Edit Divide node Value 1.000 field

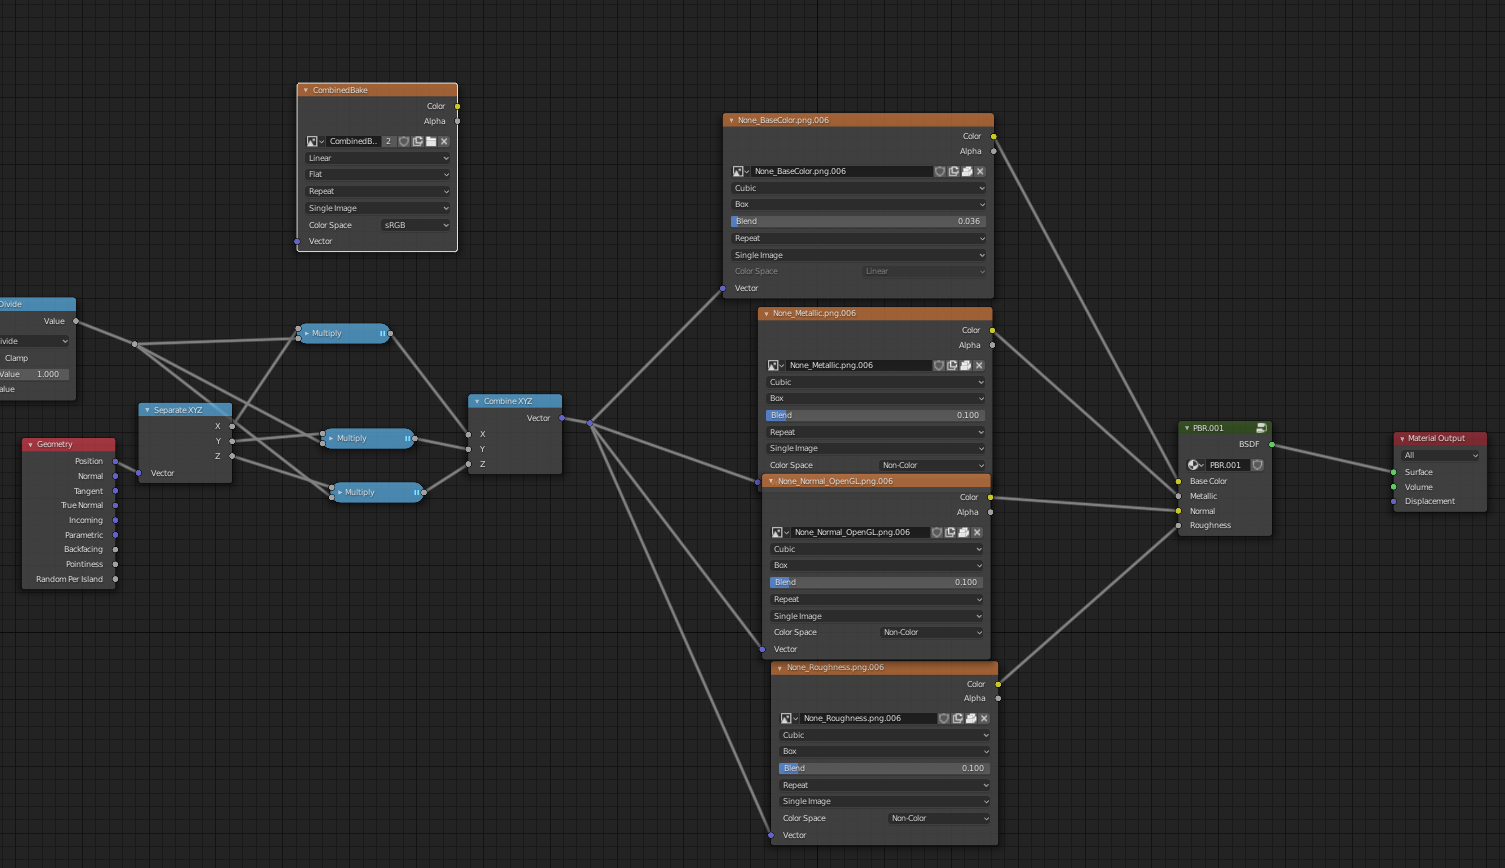click(34, 374)
